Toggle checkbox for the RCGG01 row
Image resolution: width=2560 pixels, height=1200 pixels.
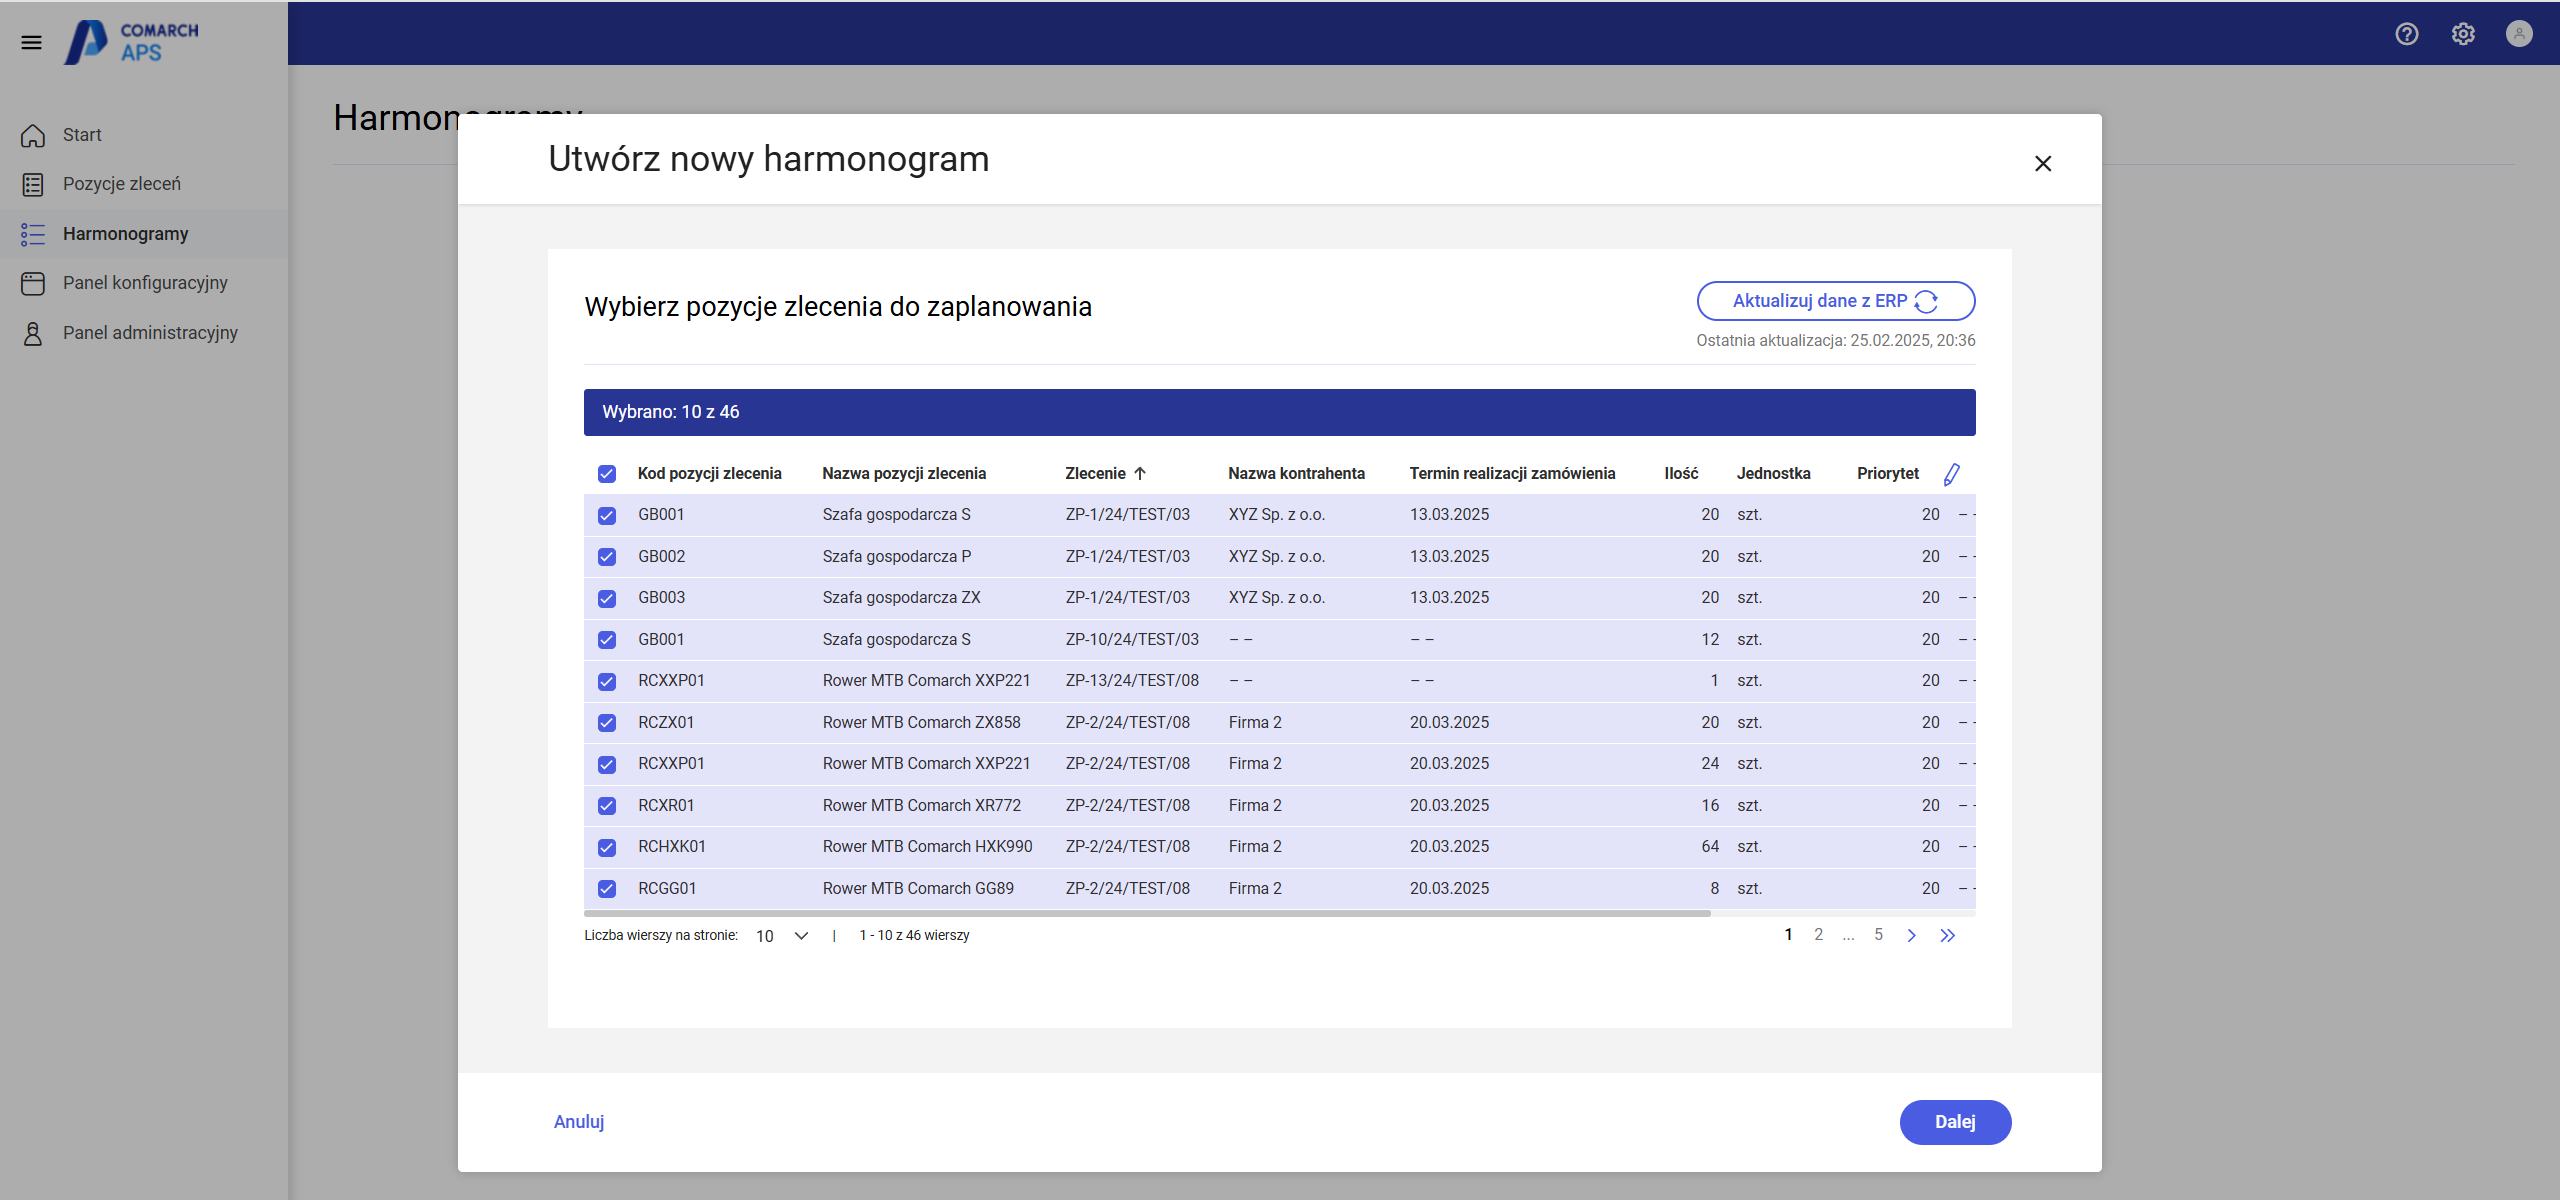(x=607, y=888)
